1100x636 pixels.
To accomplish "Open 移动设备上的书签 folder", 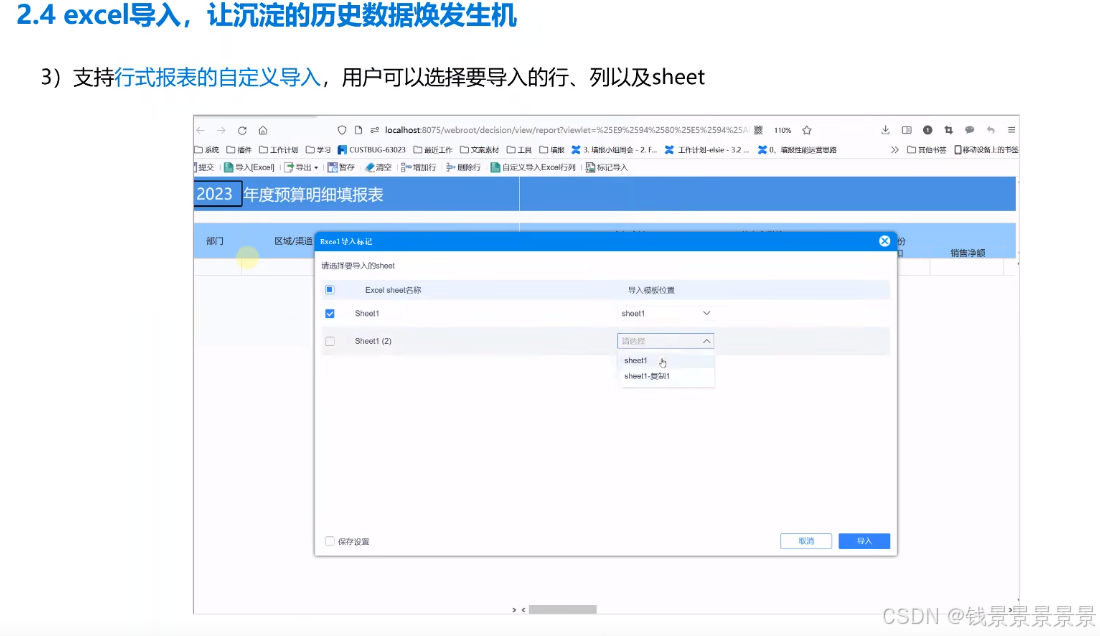I will coord(986,150).
